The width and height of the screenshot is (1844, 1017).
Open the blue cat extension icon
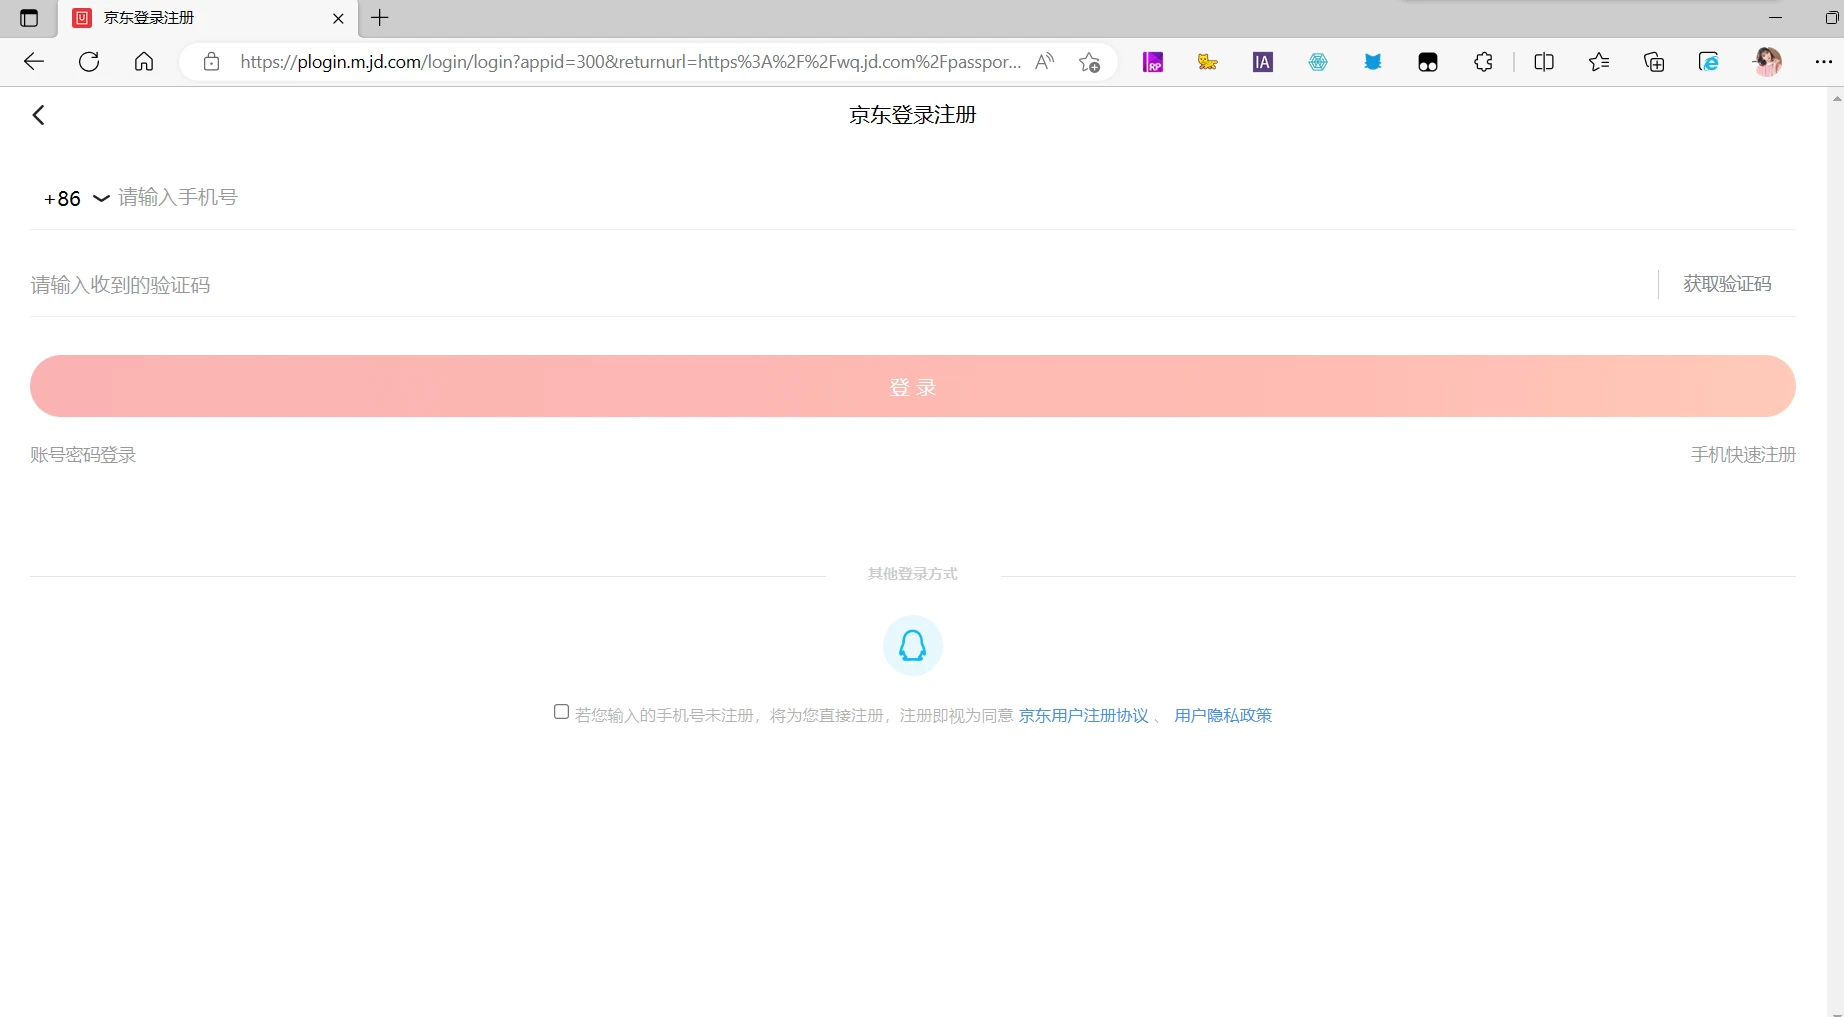[1373, 62]
